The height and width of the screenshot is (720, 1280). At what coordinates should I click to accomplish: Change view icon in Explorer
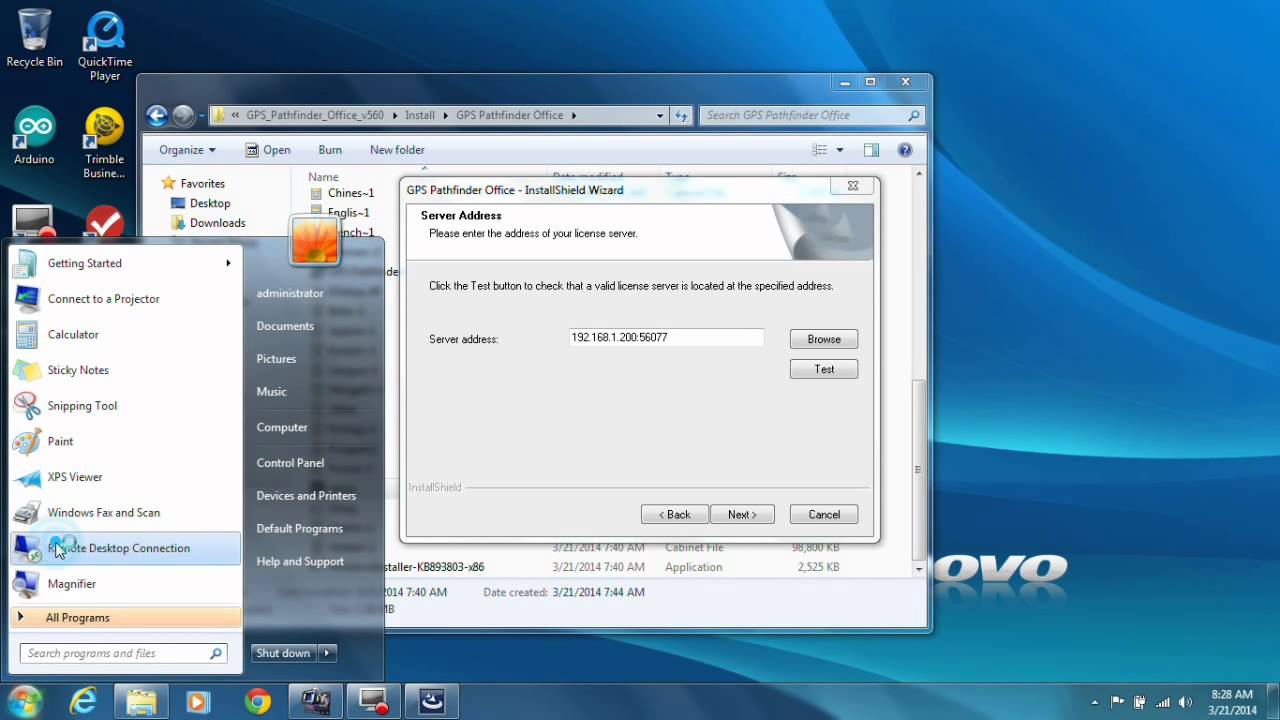pyautogui.click(x=820, y=150)
